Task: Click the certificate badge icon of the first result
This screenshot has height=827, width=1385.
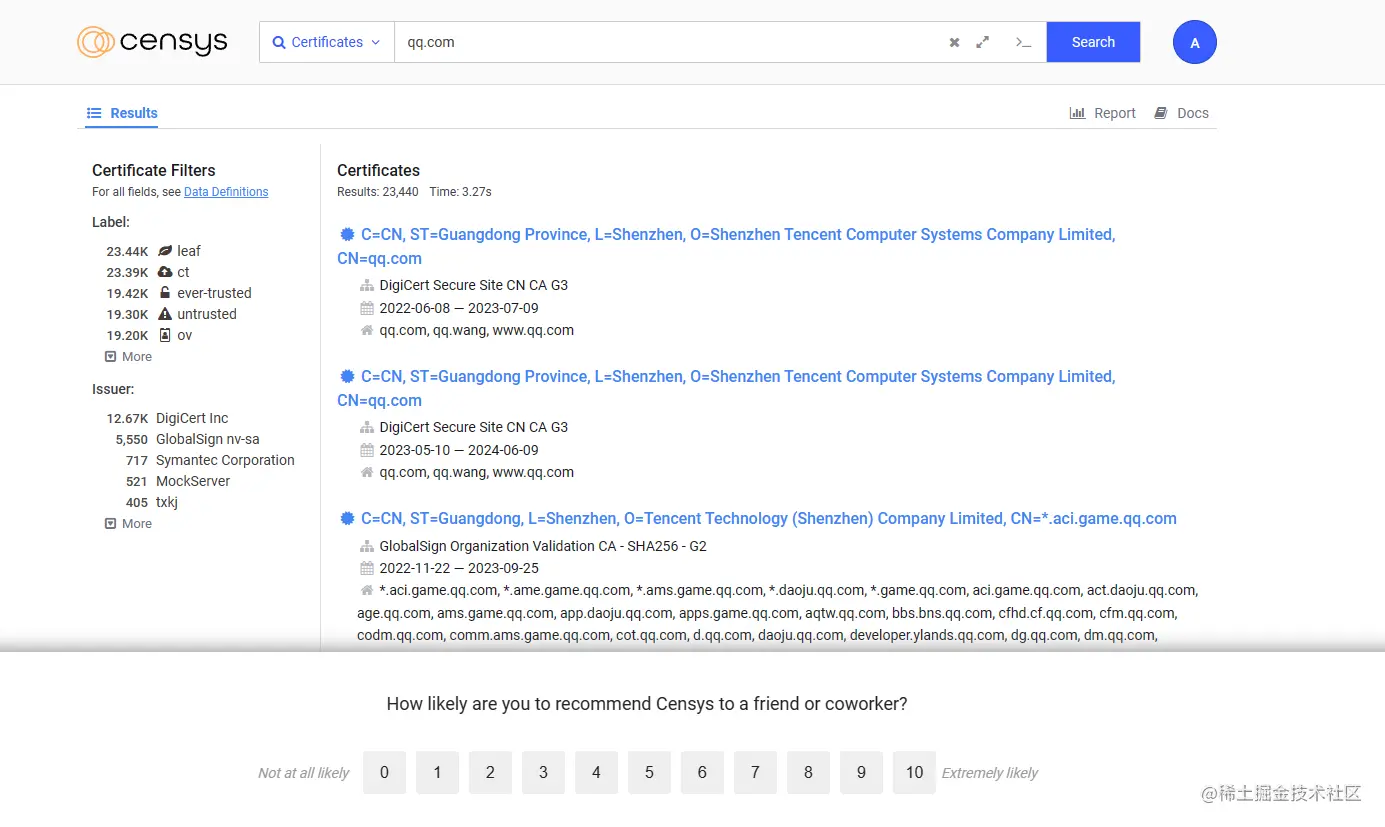Action: point(347,234)
